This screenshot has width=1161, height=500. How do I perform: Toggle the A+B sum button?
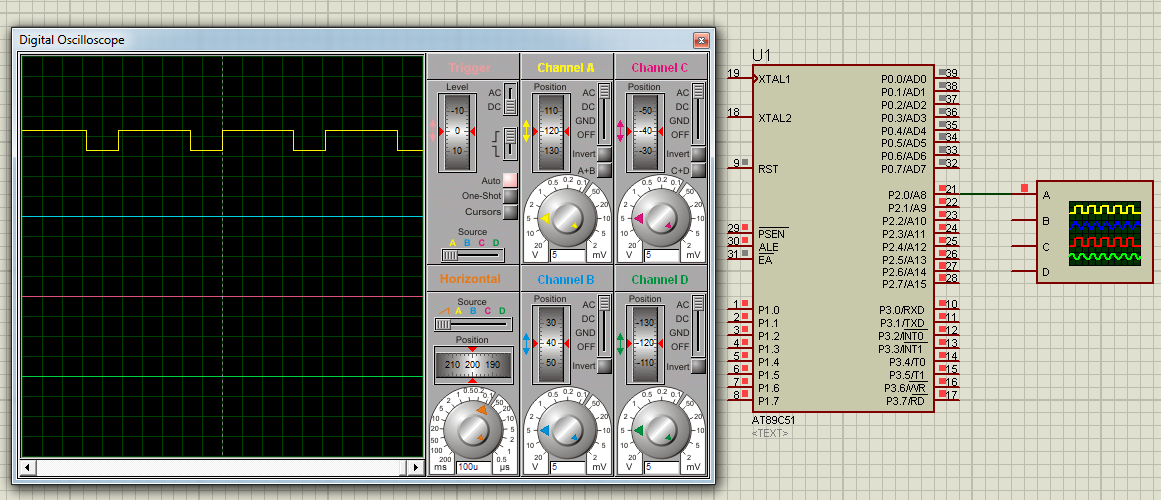(x=604, y=170)
